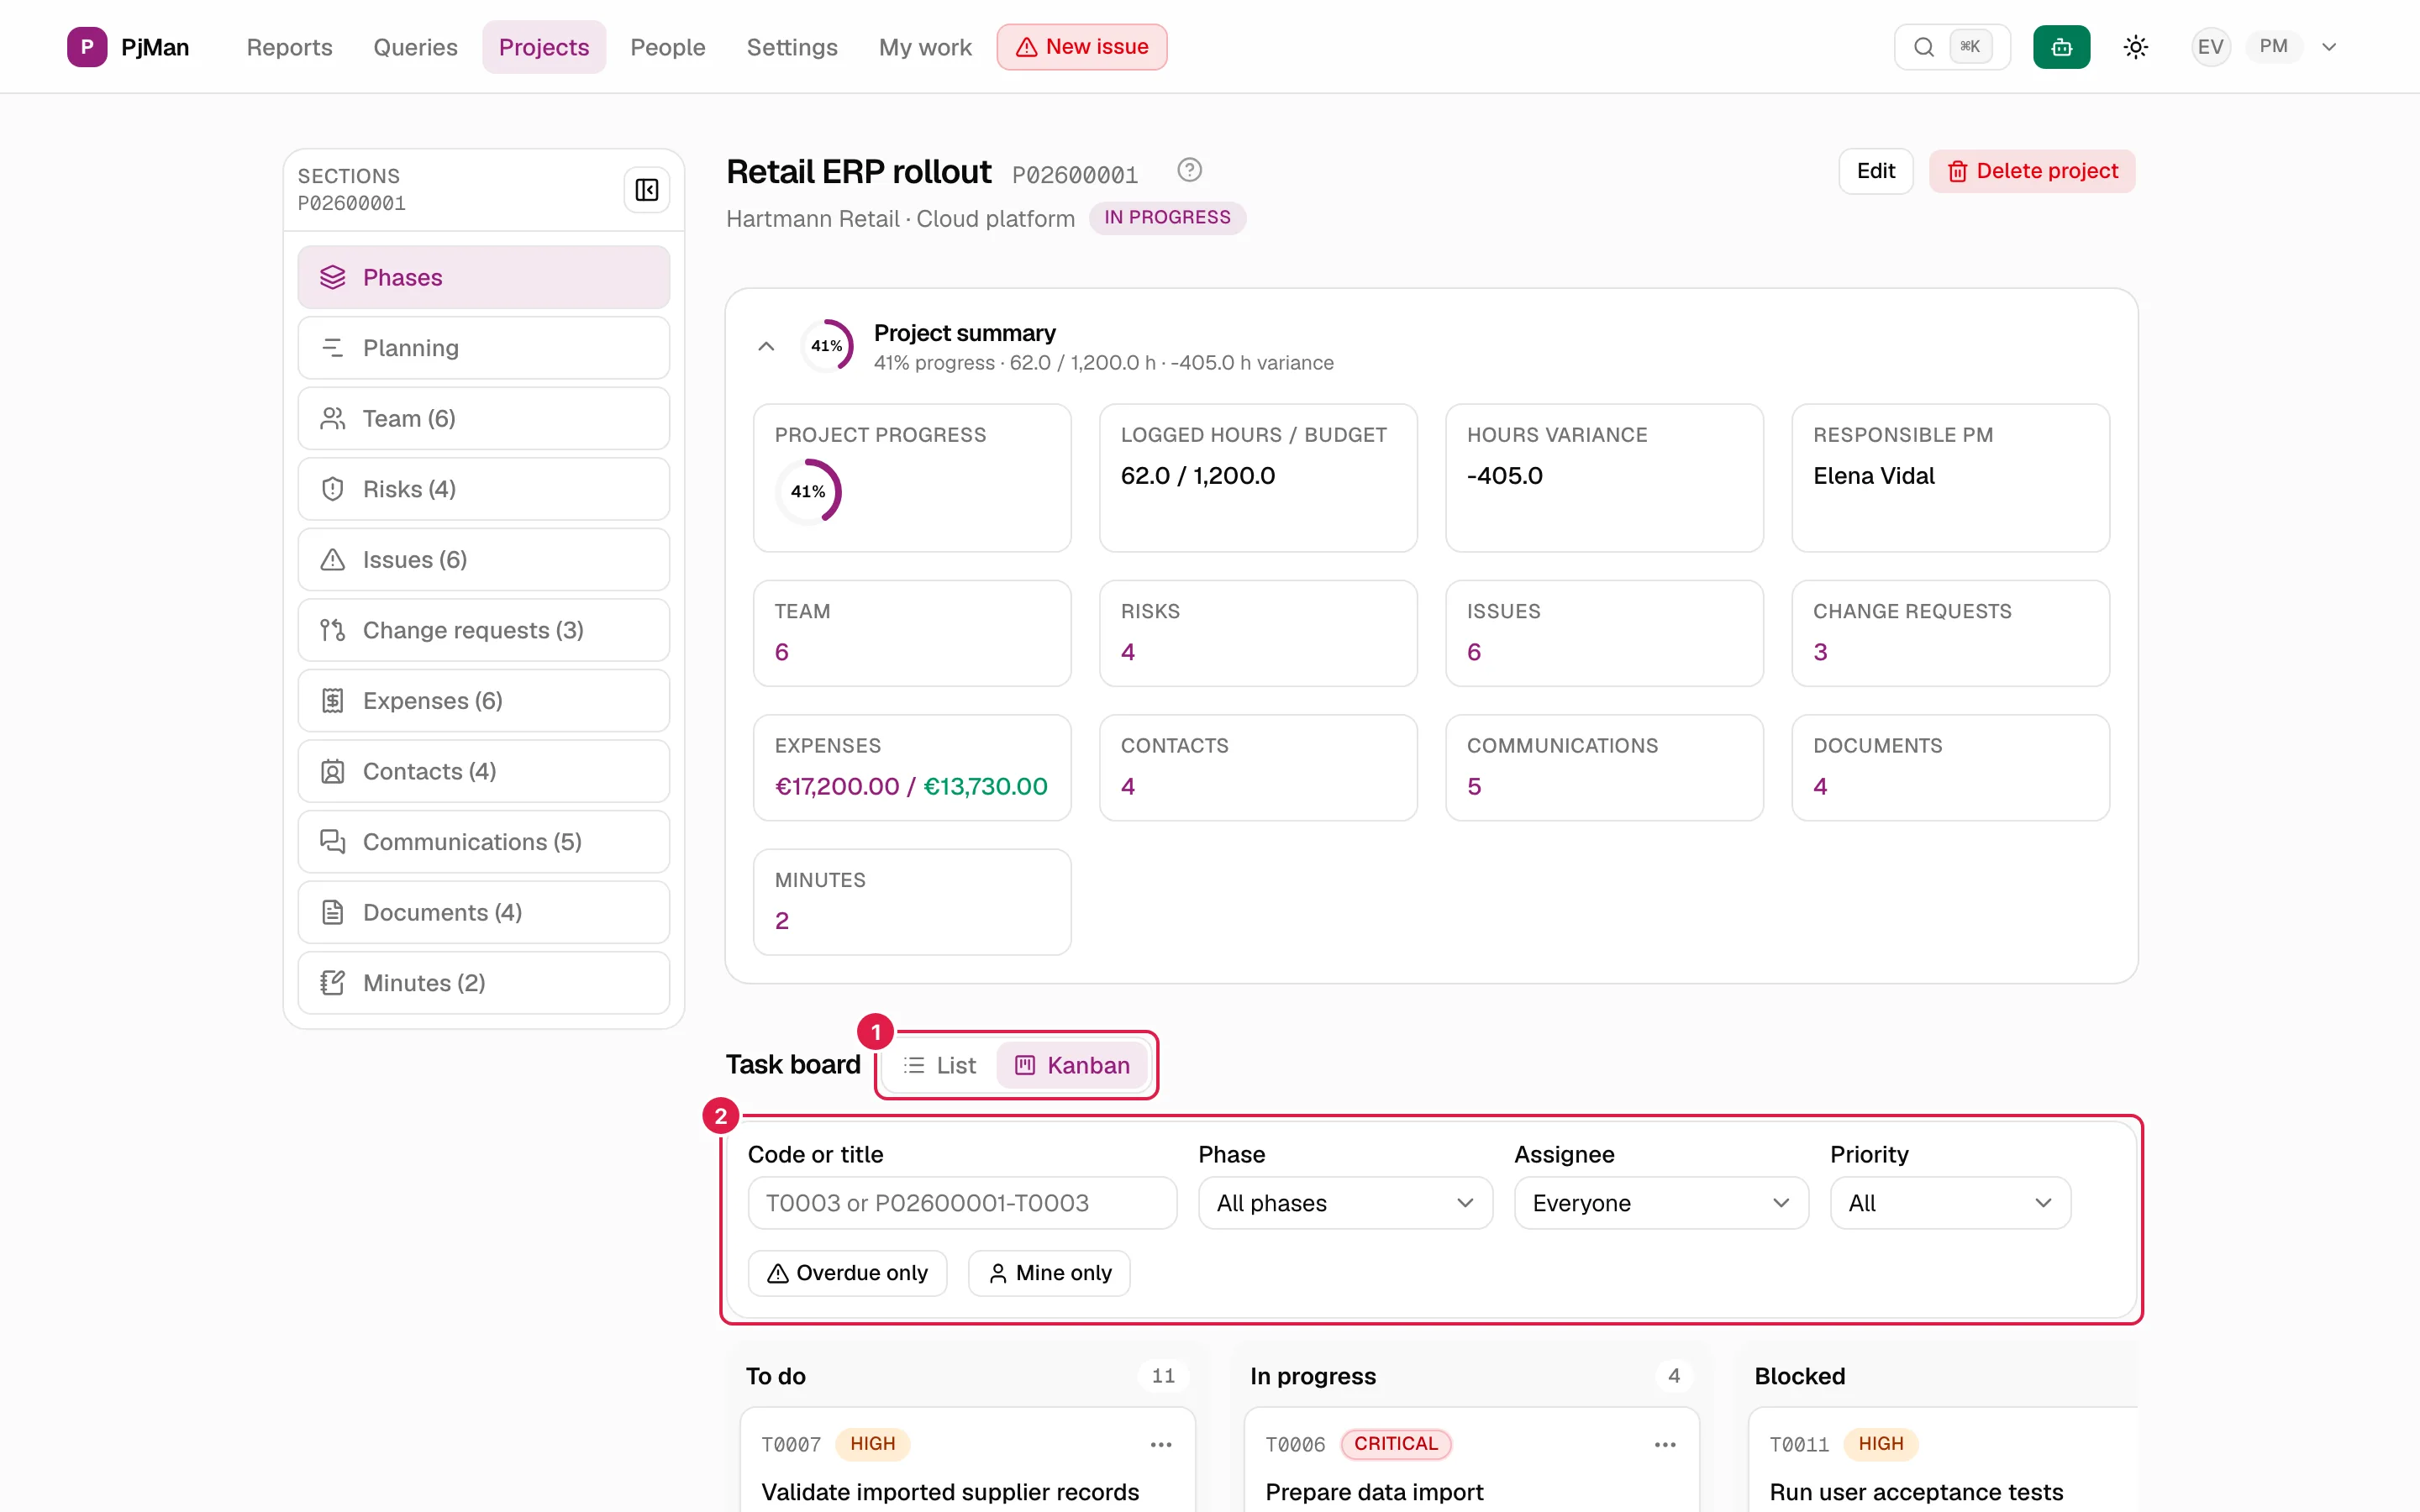2420x1512 pixels.
Task: Open My work in top navigation
Action: coord(925,47)
